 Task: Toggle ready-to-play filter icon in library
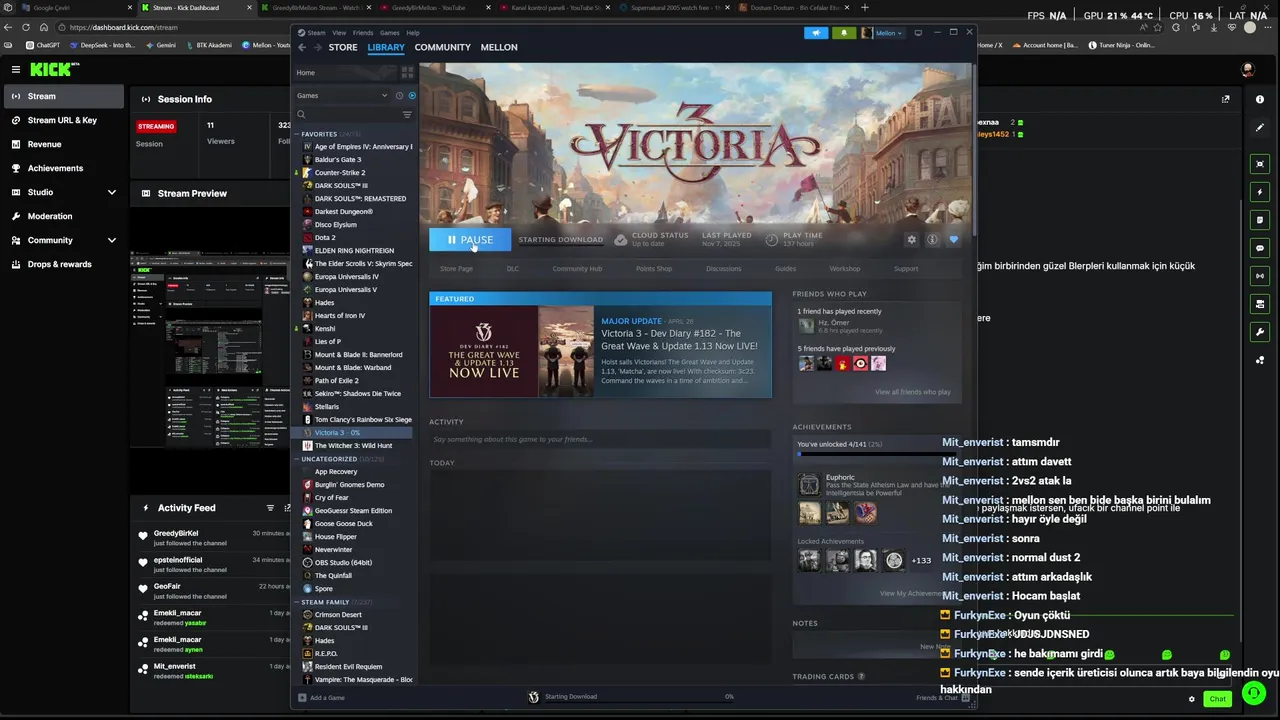click(x=411, y=95)
